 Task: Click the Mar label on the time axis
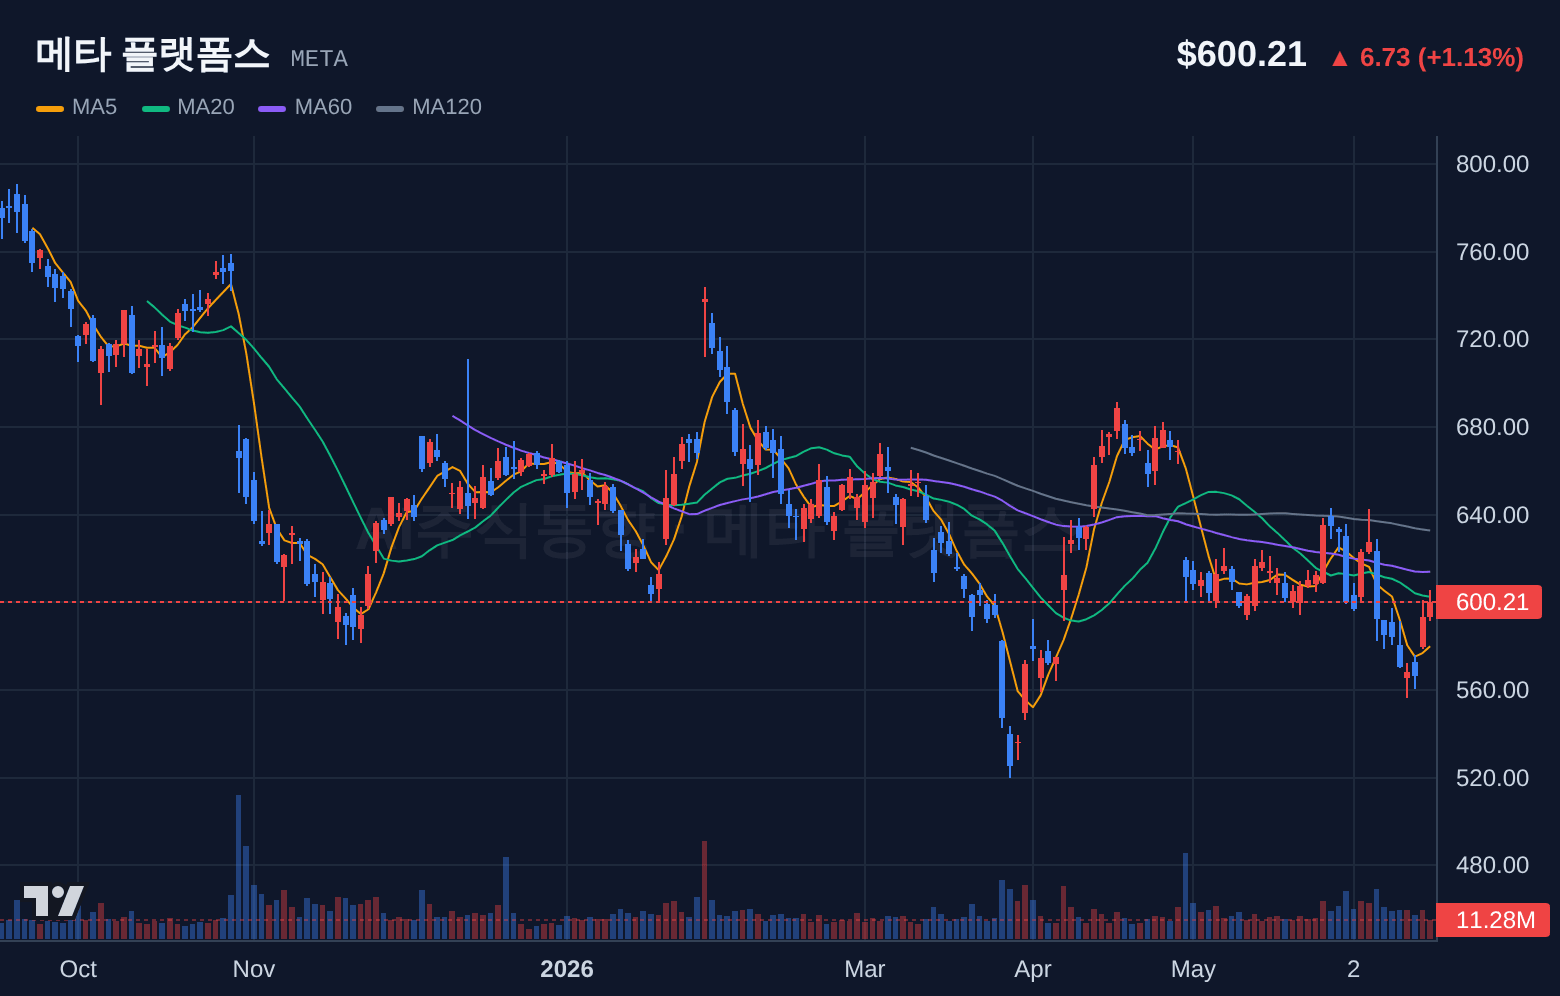(x=865, y=969)
